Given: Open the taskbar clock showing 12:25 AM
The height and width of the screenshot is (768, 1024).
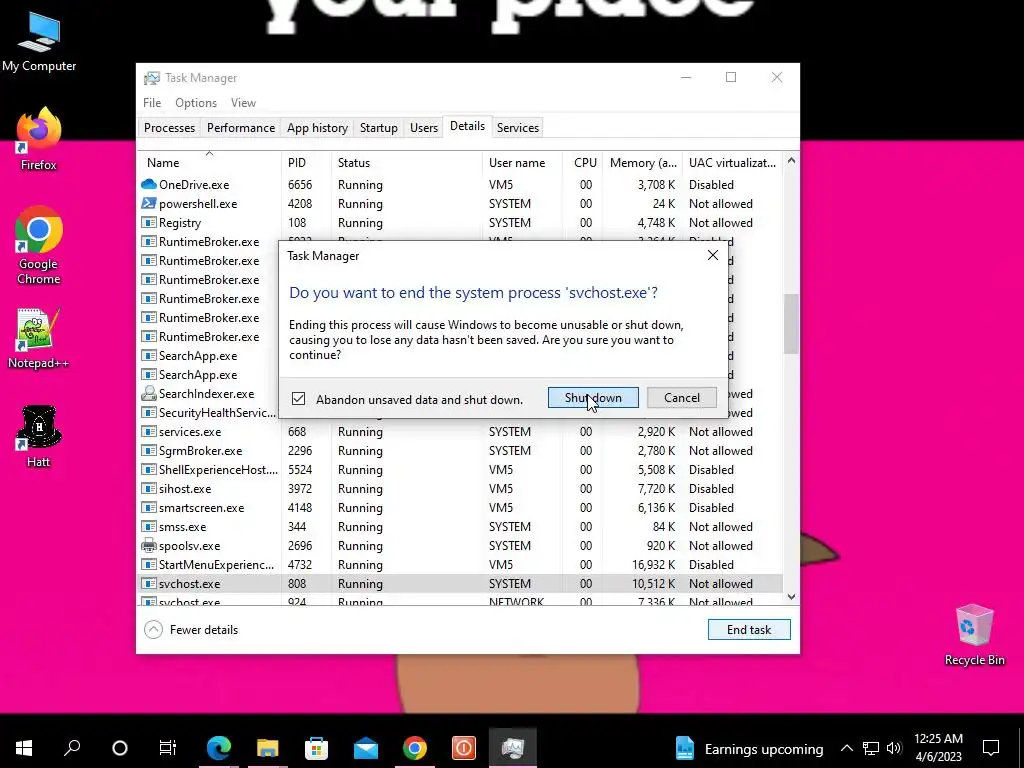Looking at the screenshot, I should pyautogui.click(x=938, y=748).
